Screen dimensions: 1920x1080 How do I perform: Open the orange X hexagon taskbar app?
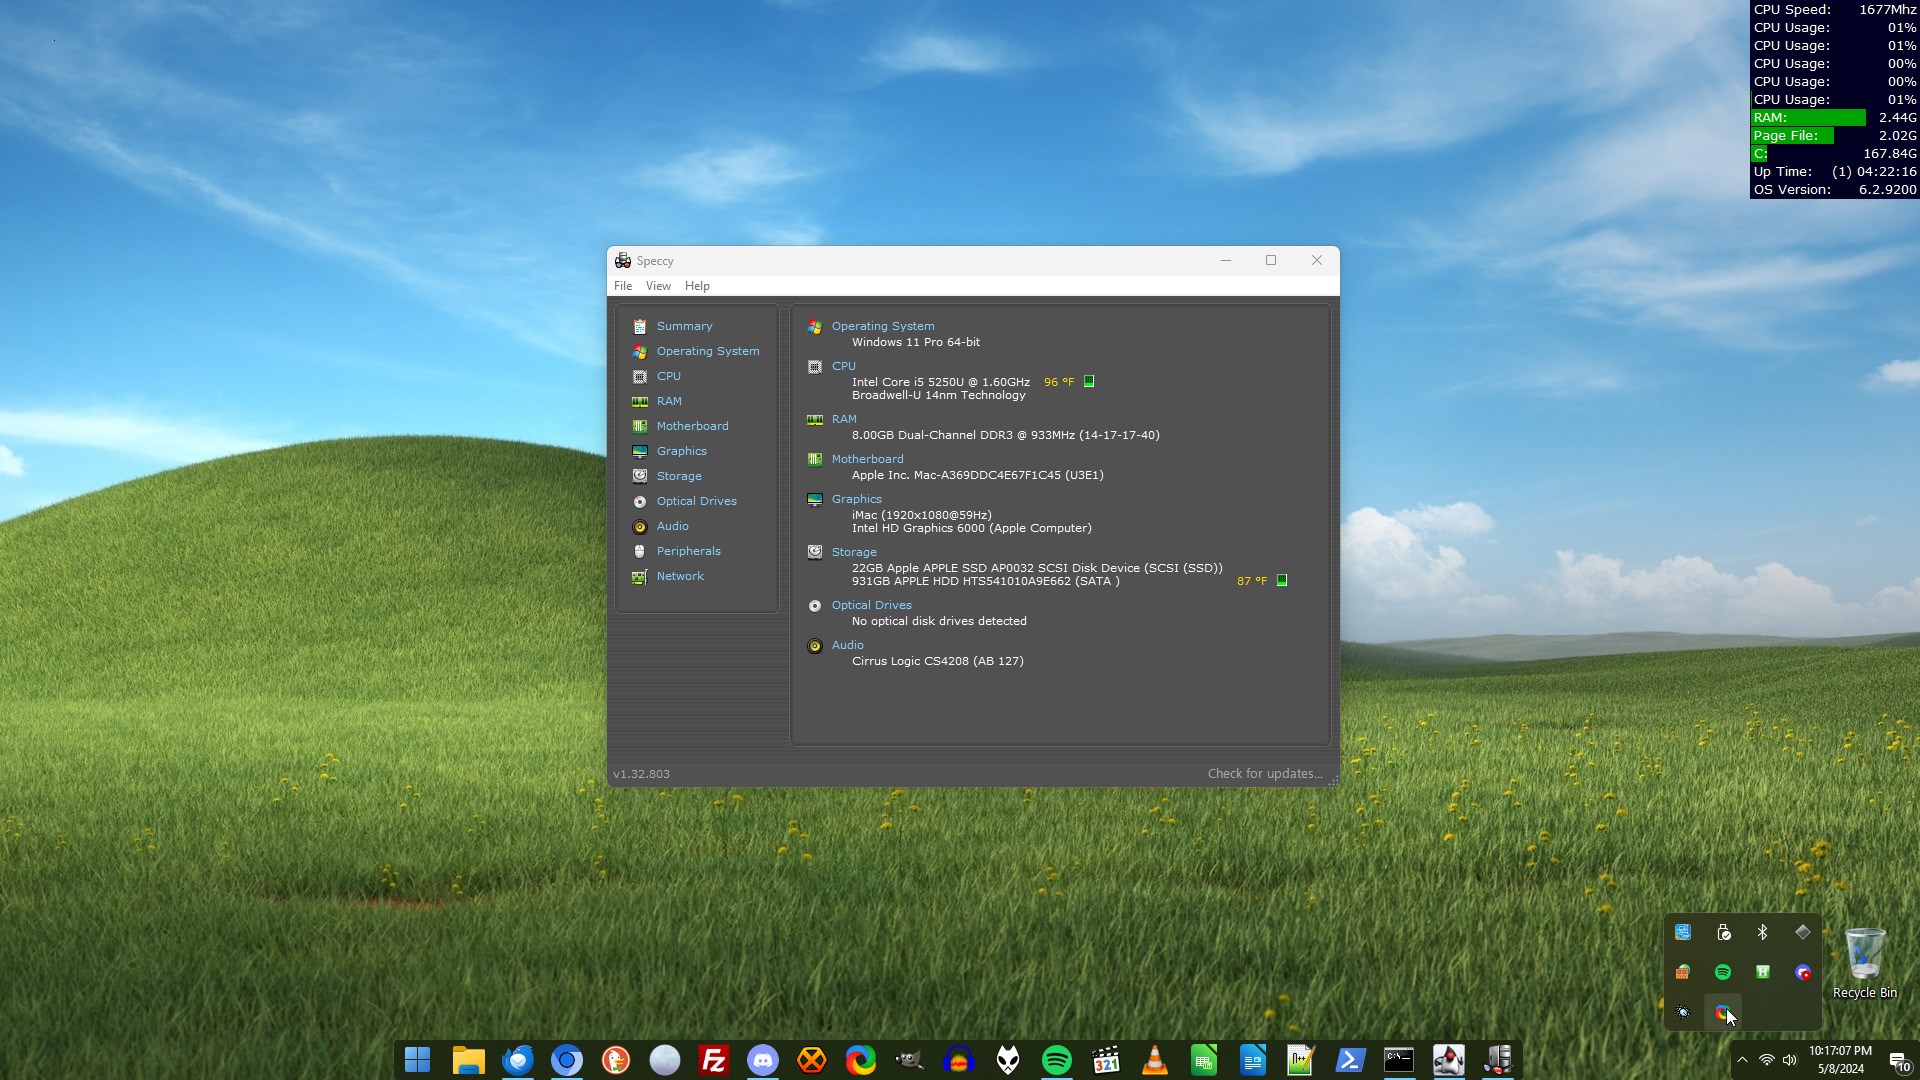point(812,1060)
